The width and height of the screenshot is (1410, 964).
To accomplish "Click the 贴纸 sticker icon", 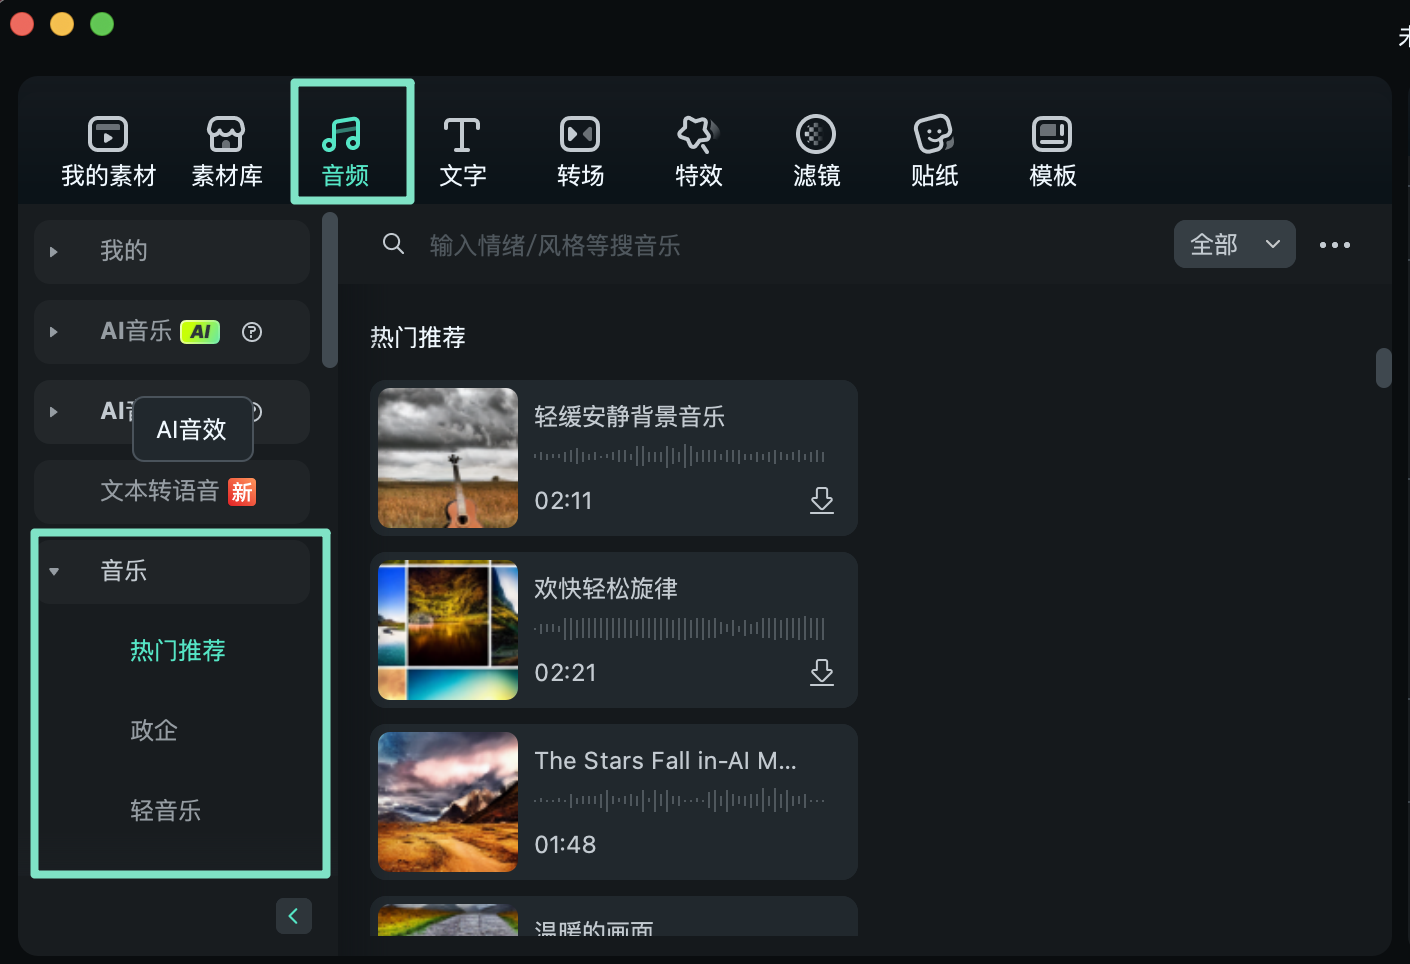I will 934,134.
